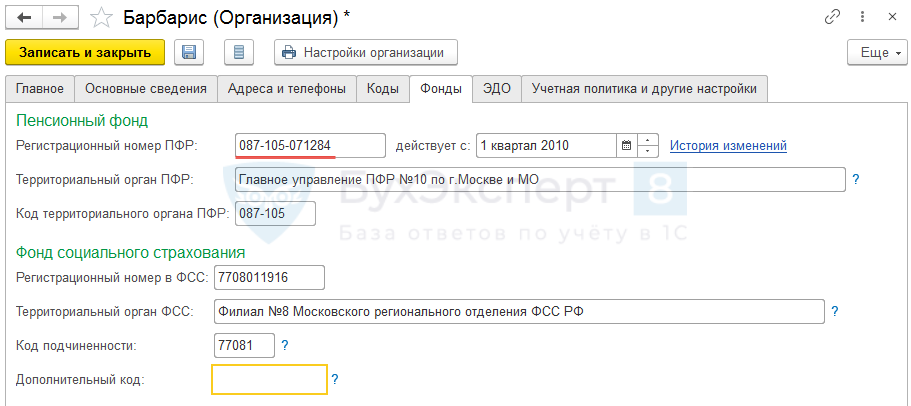Click help question mark near Код подчиненности
This screenshot has height=406, width=911.
[285, 345]
